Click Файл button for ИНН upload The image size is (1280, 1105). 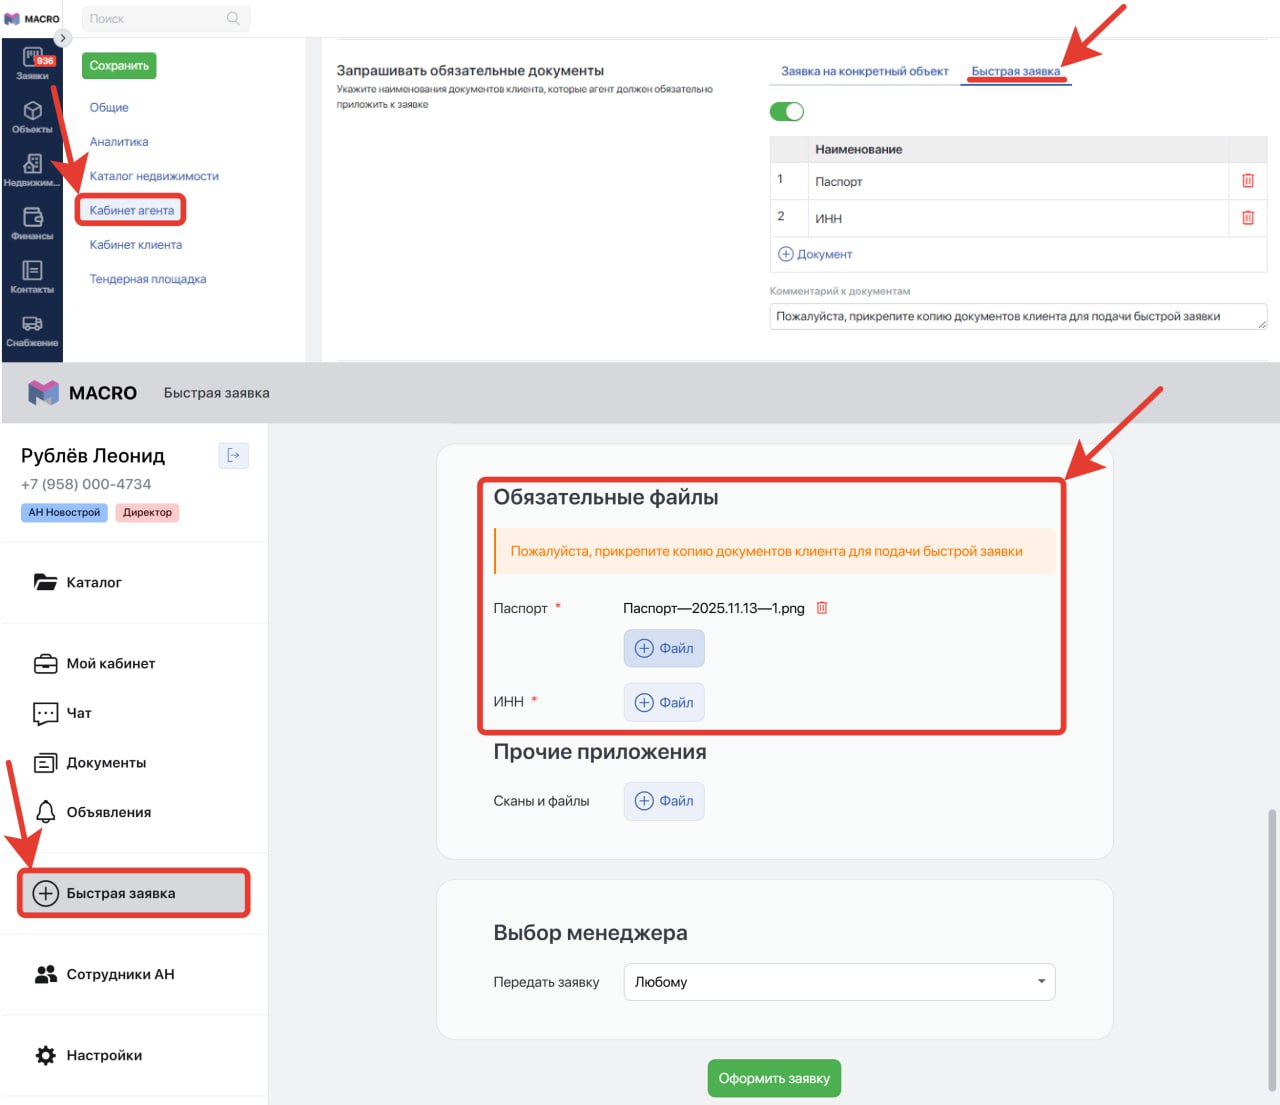click(x=664, y=703)
